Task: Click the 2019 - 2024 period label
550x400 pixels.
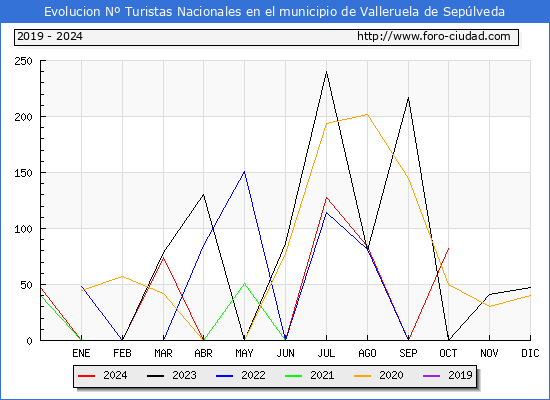Action: pyautogui.click(x=50, y=36)
